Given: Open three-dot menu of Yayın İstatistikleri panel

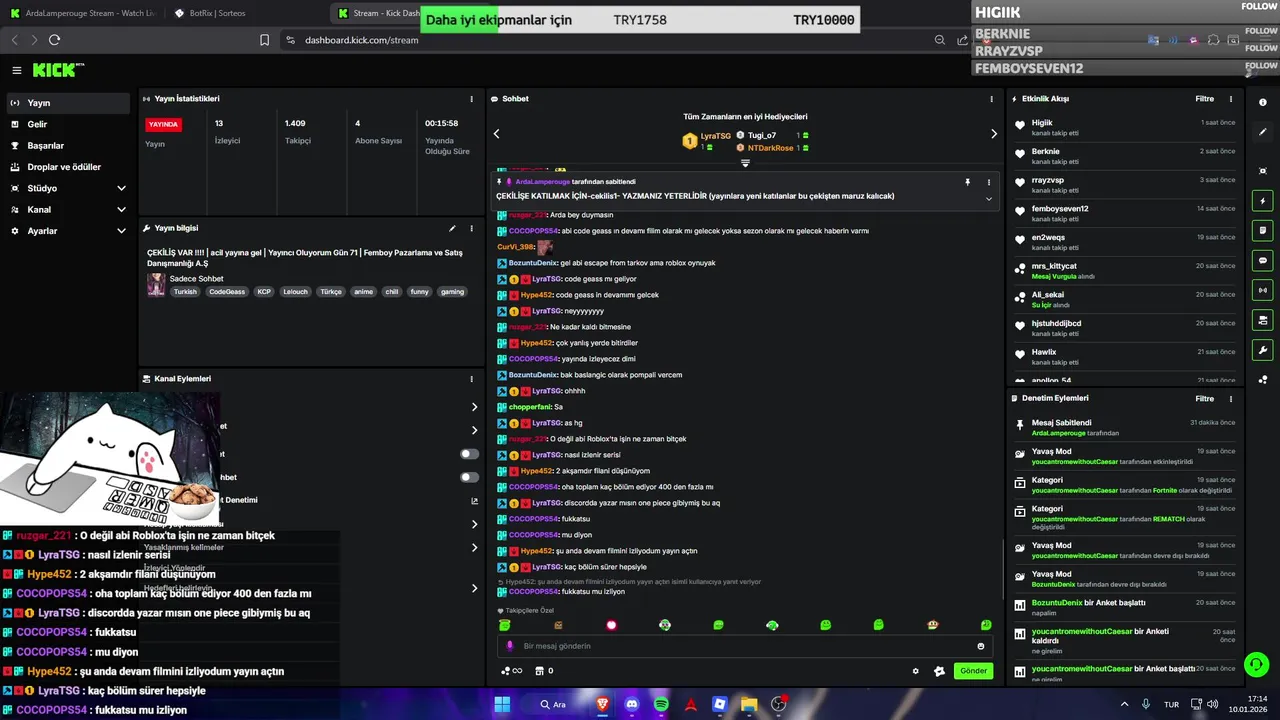Looking at the screenshot, I should click(x=472, y=99).
